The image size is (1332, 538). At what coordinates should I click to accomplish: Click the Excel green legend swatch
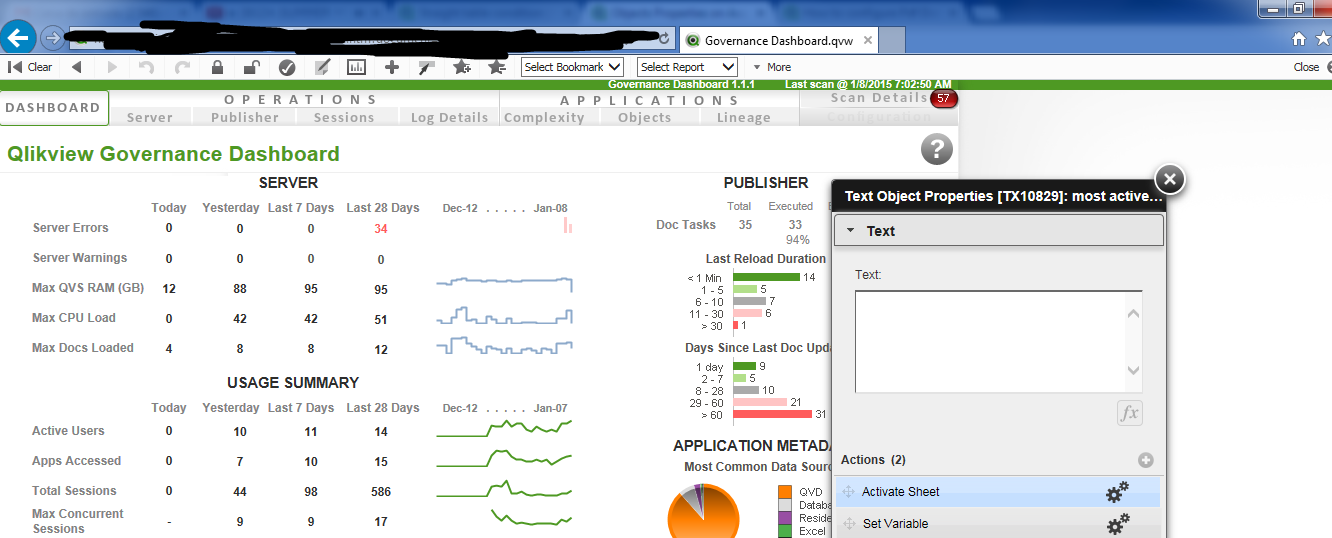click(785, 531)
